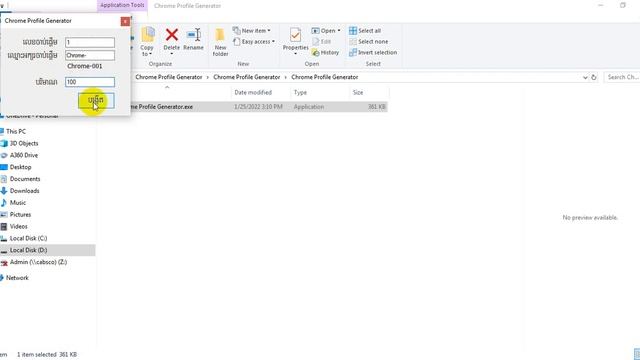Sort by Size column header

[x=358, y=93]
